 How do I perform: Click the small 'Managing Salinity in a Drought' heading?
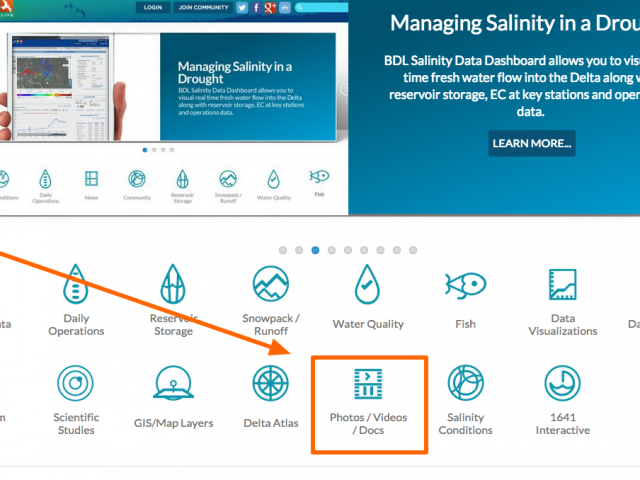pos(235,72)
